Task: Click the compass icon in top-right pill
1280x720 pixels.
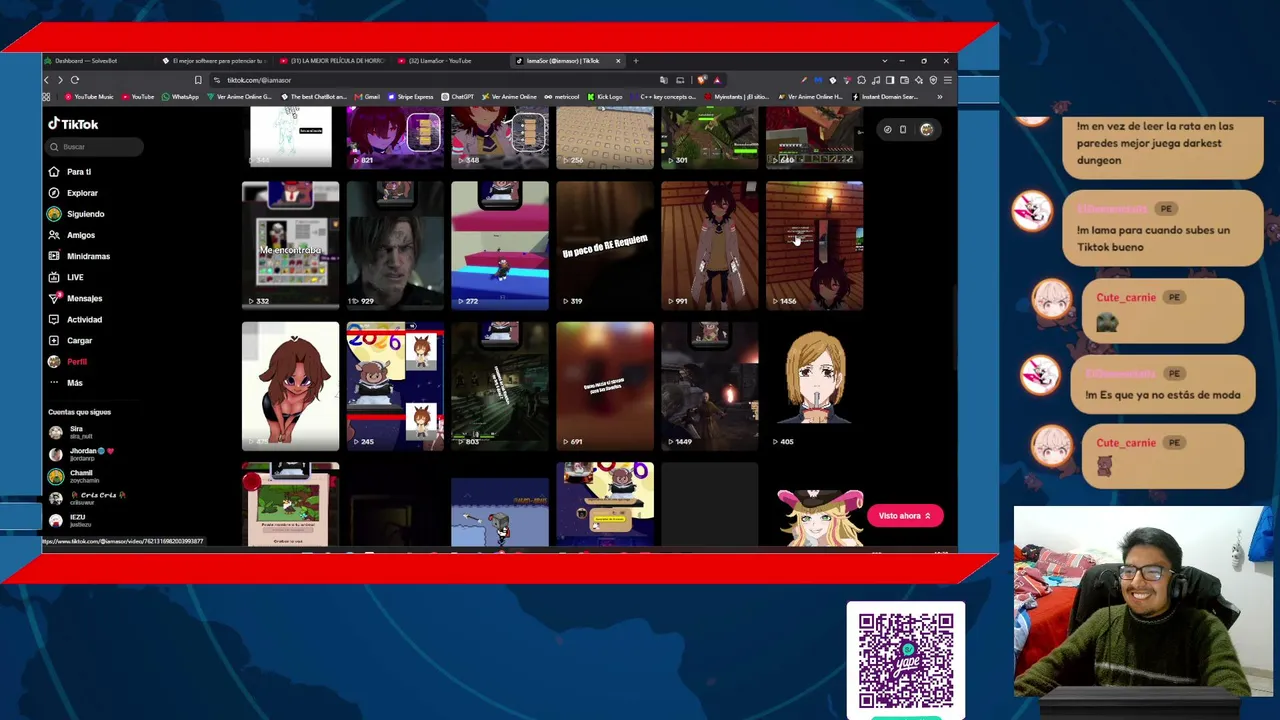Action: 887,129
